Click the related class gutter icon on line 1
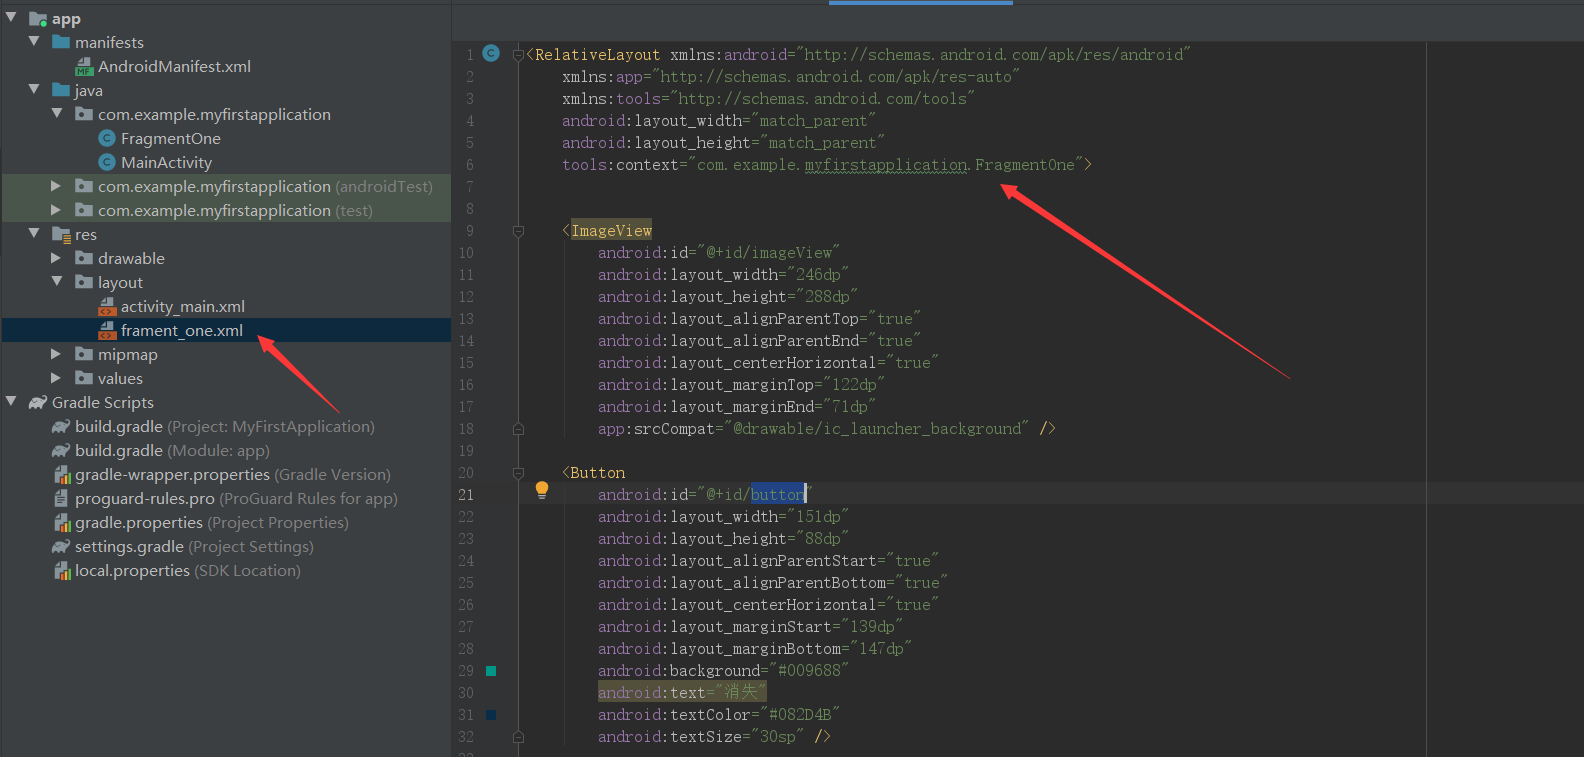Screen dimensions: 1584x757 point(491,53)
